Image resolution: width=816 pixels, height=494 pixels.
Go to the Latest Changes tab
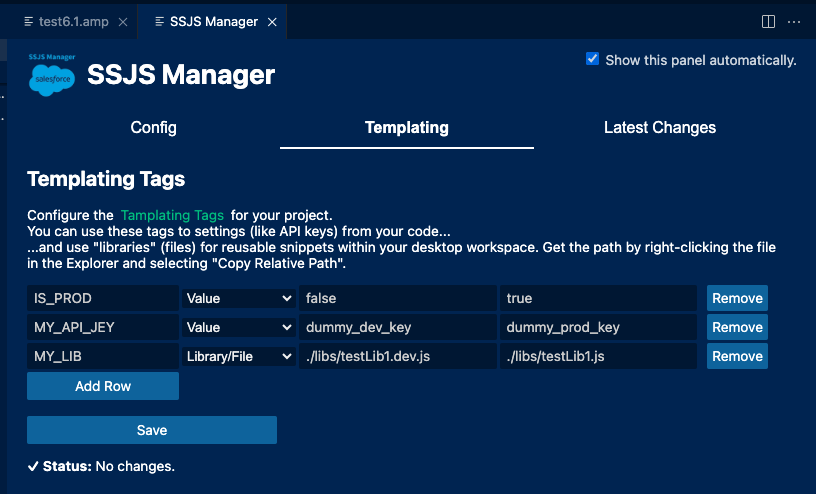(x=660, y=128)
